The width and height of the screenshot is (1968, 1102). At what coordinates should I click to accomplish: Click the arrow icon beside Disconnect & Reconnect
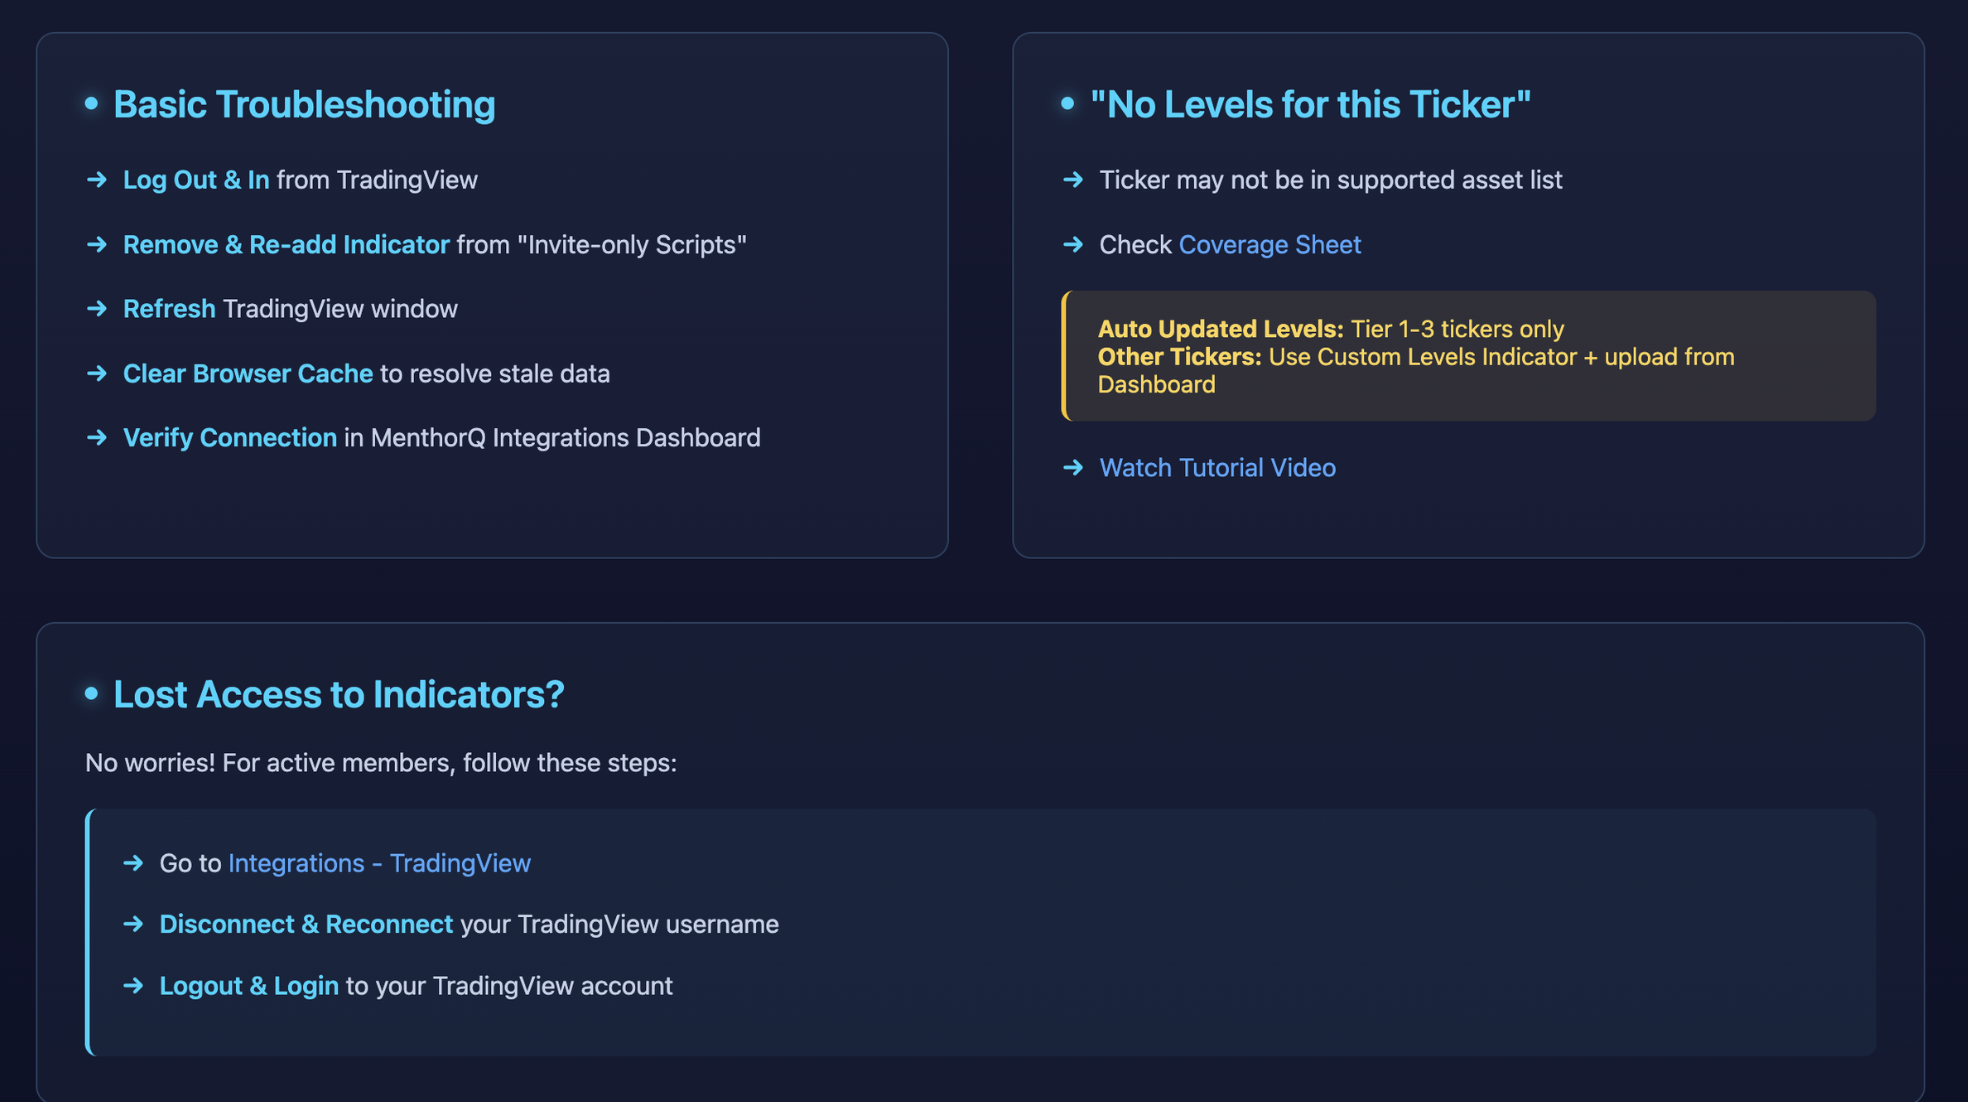[134, 924]
